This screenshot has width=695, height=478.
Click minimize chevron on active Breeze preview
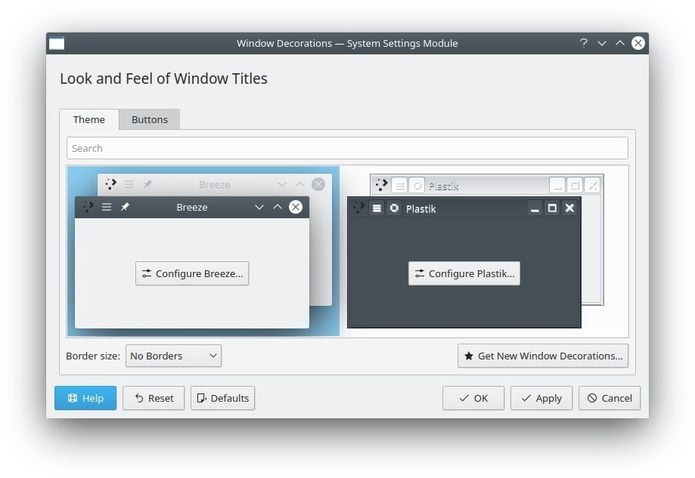coord(259,207)
